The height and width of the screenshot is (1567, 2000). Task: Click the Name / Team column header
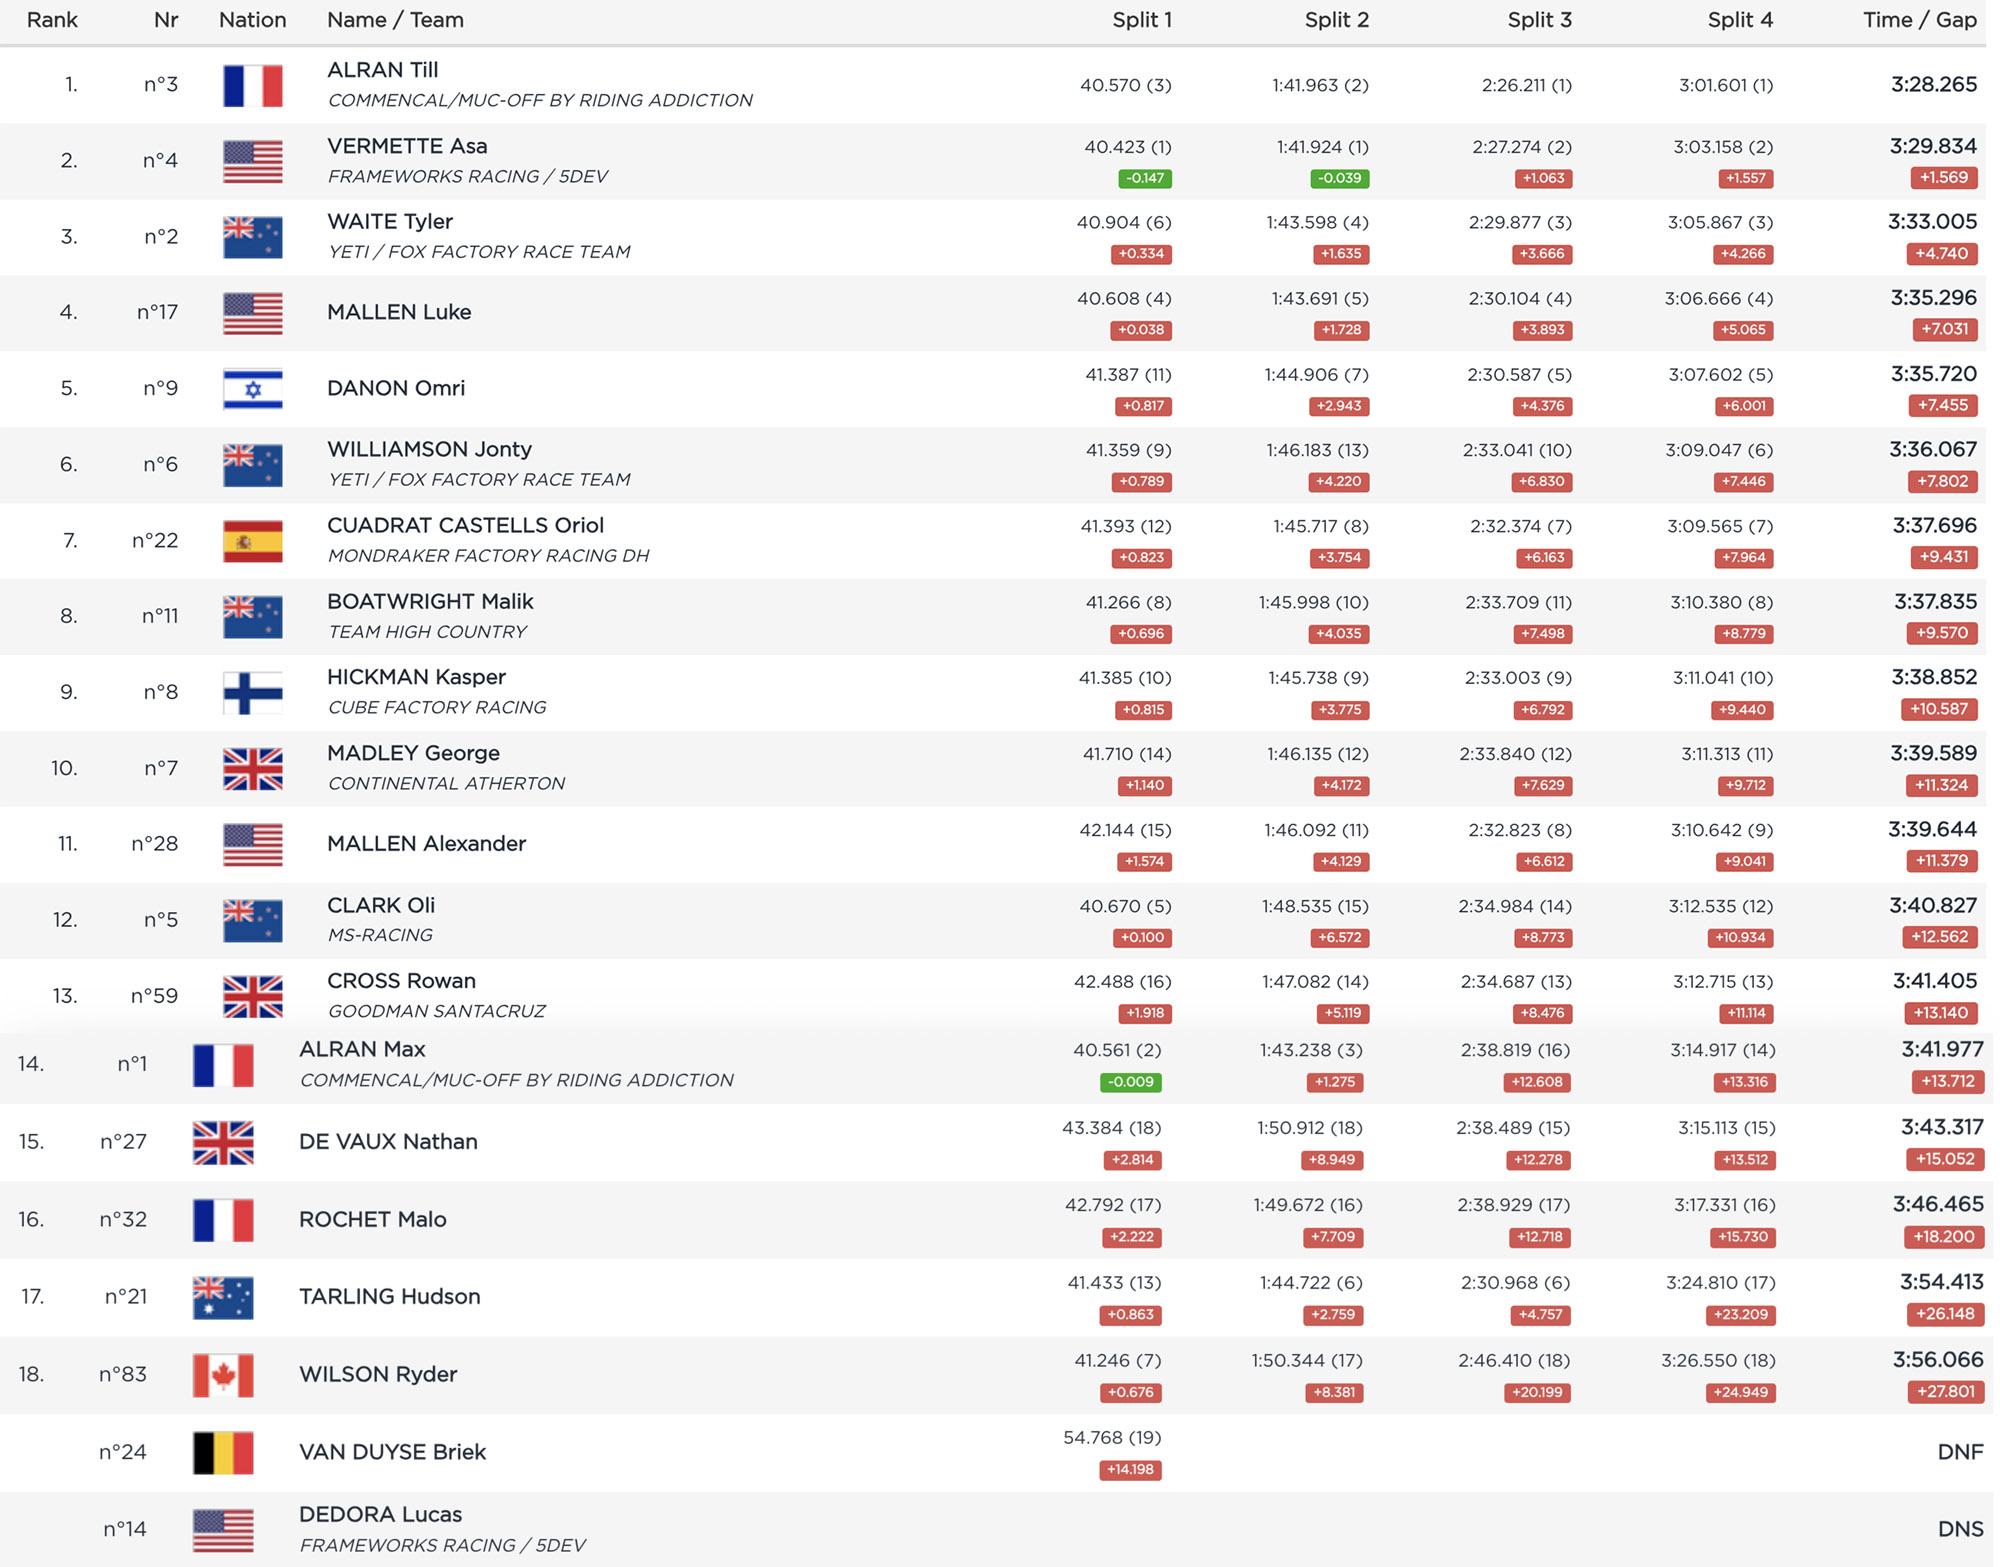(395, 20)
